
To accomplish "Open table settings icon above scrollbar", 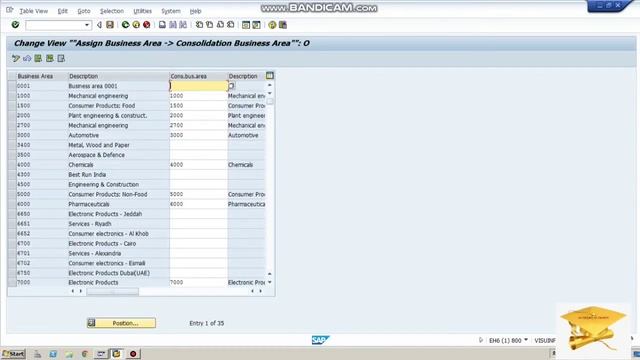I will click(x=270, y=76).
